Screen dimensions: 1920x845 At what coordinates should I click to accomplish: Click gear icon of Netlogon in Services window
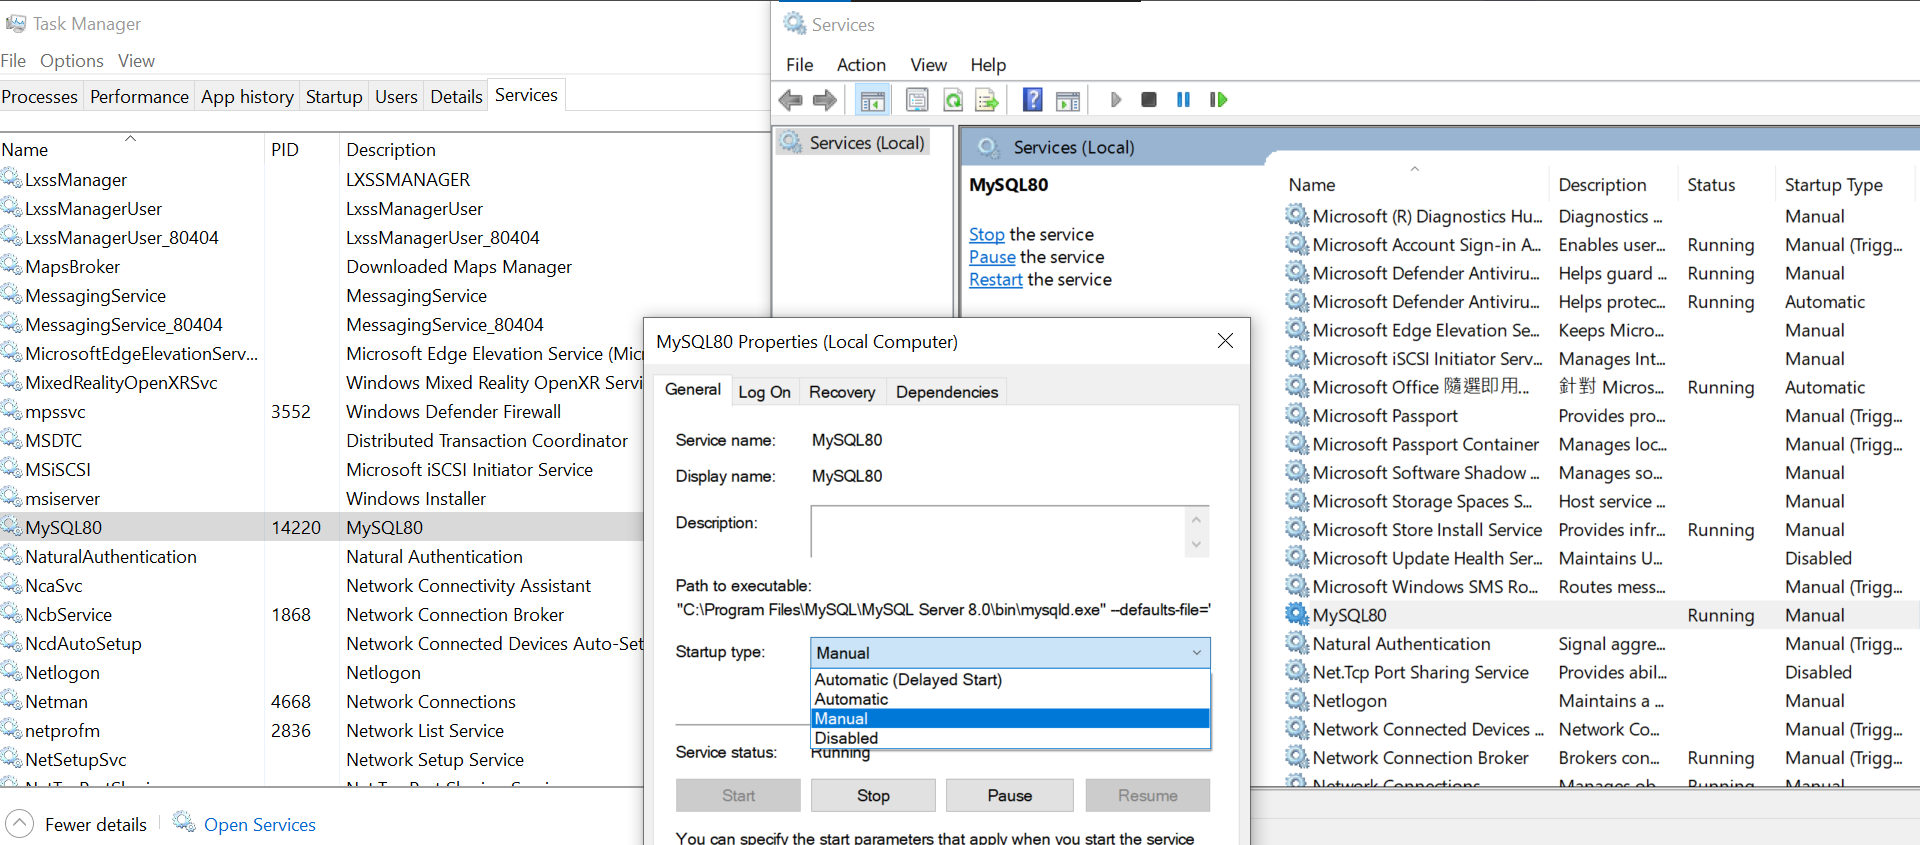tap(1297, 700)
